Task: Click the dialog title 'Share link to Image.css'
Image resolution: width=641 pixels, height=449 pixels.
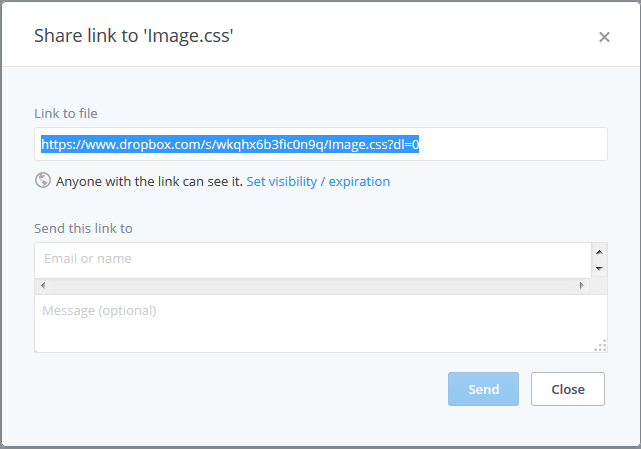Action: pyautogui.click(x=133, y=36)
